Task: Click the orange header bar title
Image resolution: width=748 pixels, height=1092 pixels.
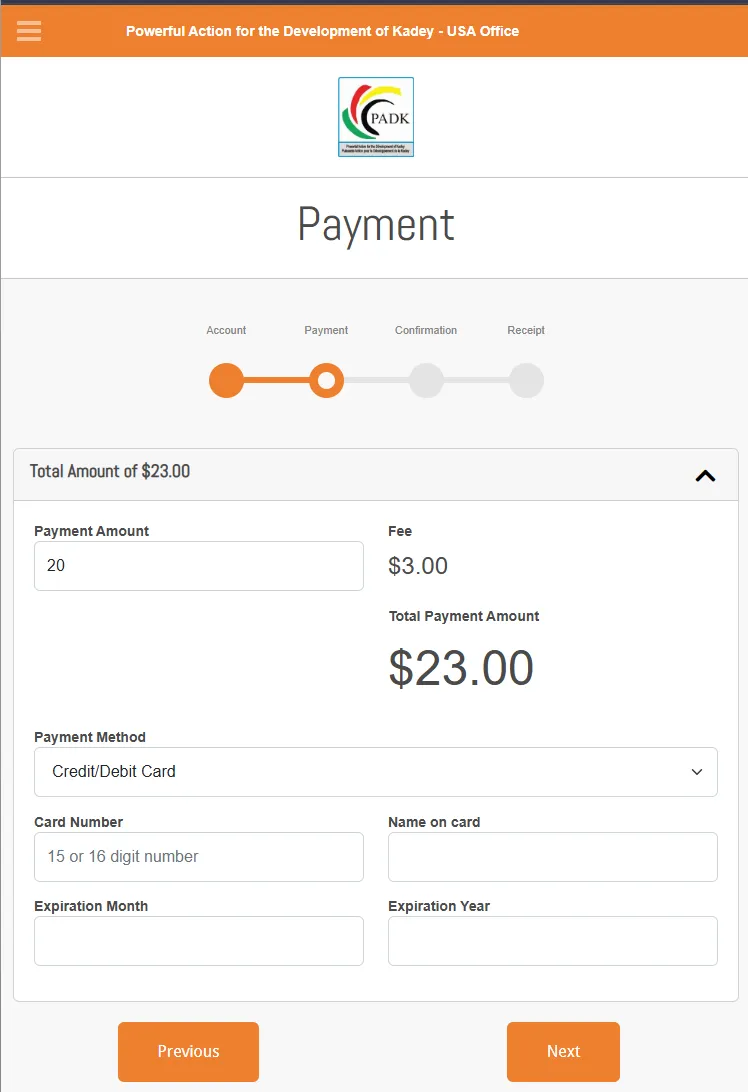Action: (322, 31)
